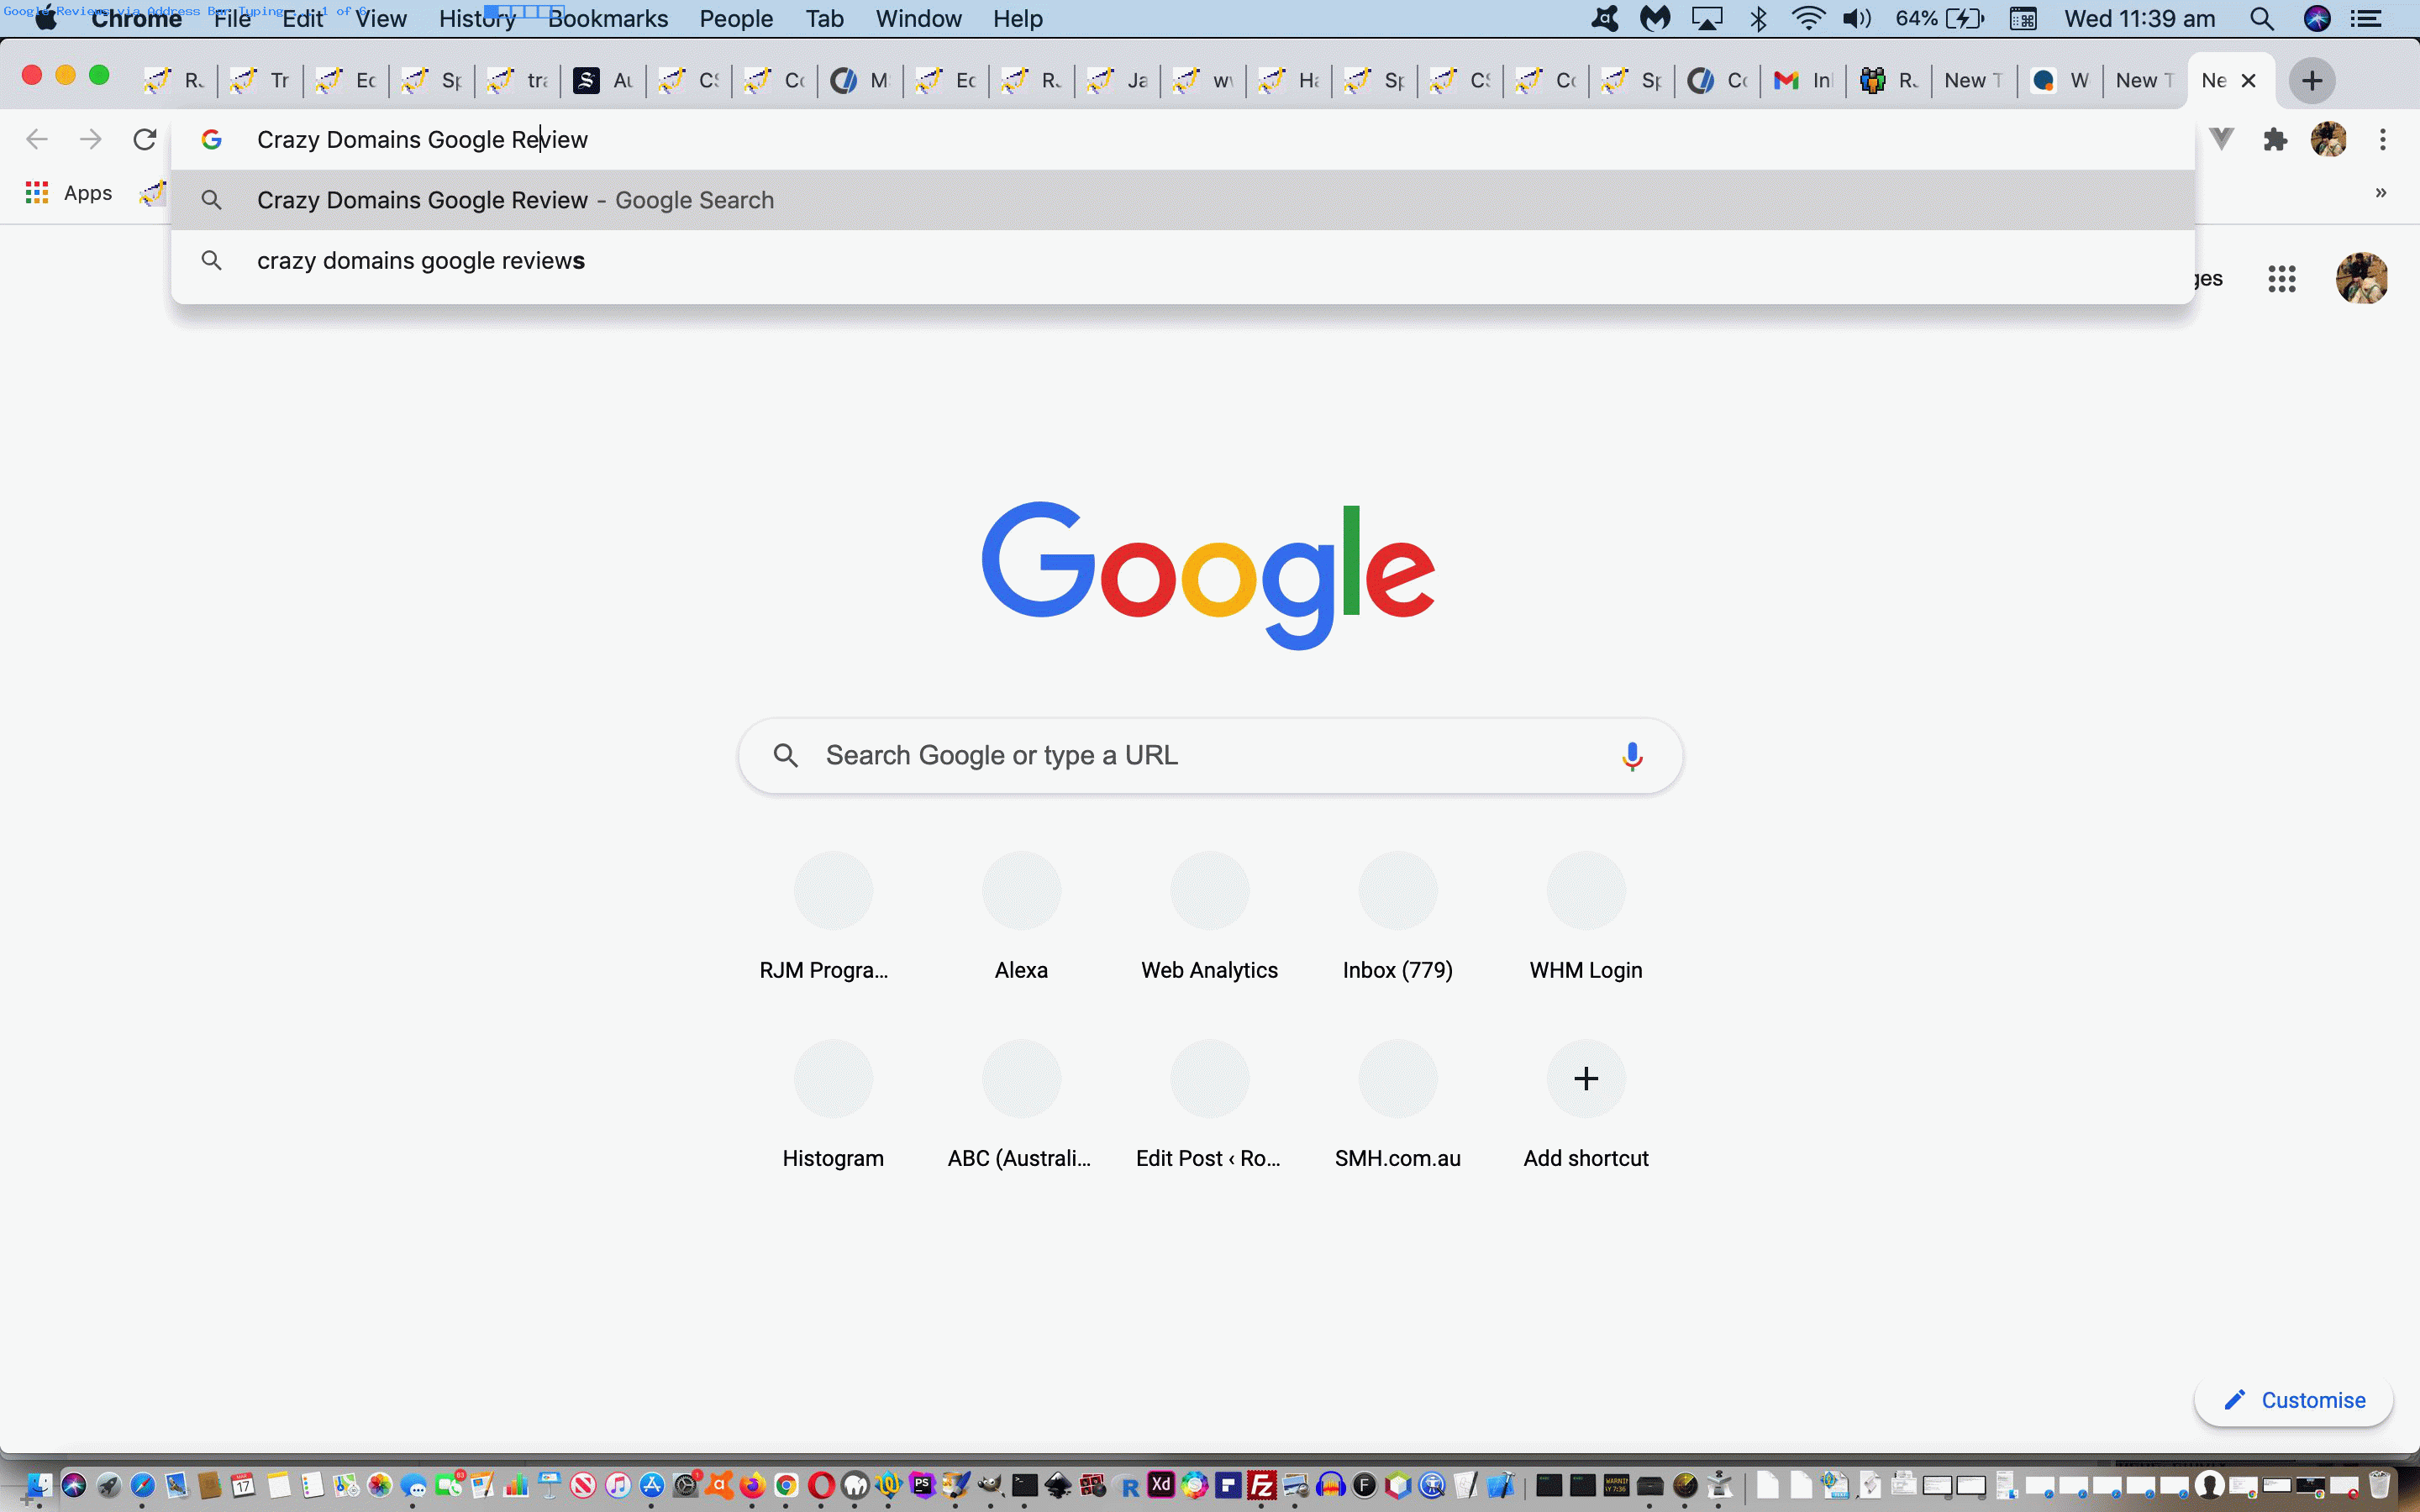Open the Histogram shortcut
Image resolution: width=2420 pixels, height=1512 pixels.
pos(833,1104)
